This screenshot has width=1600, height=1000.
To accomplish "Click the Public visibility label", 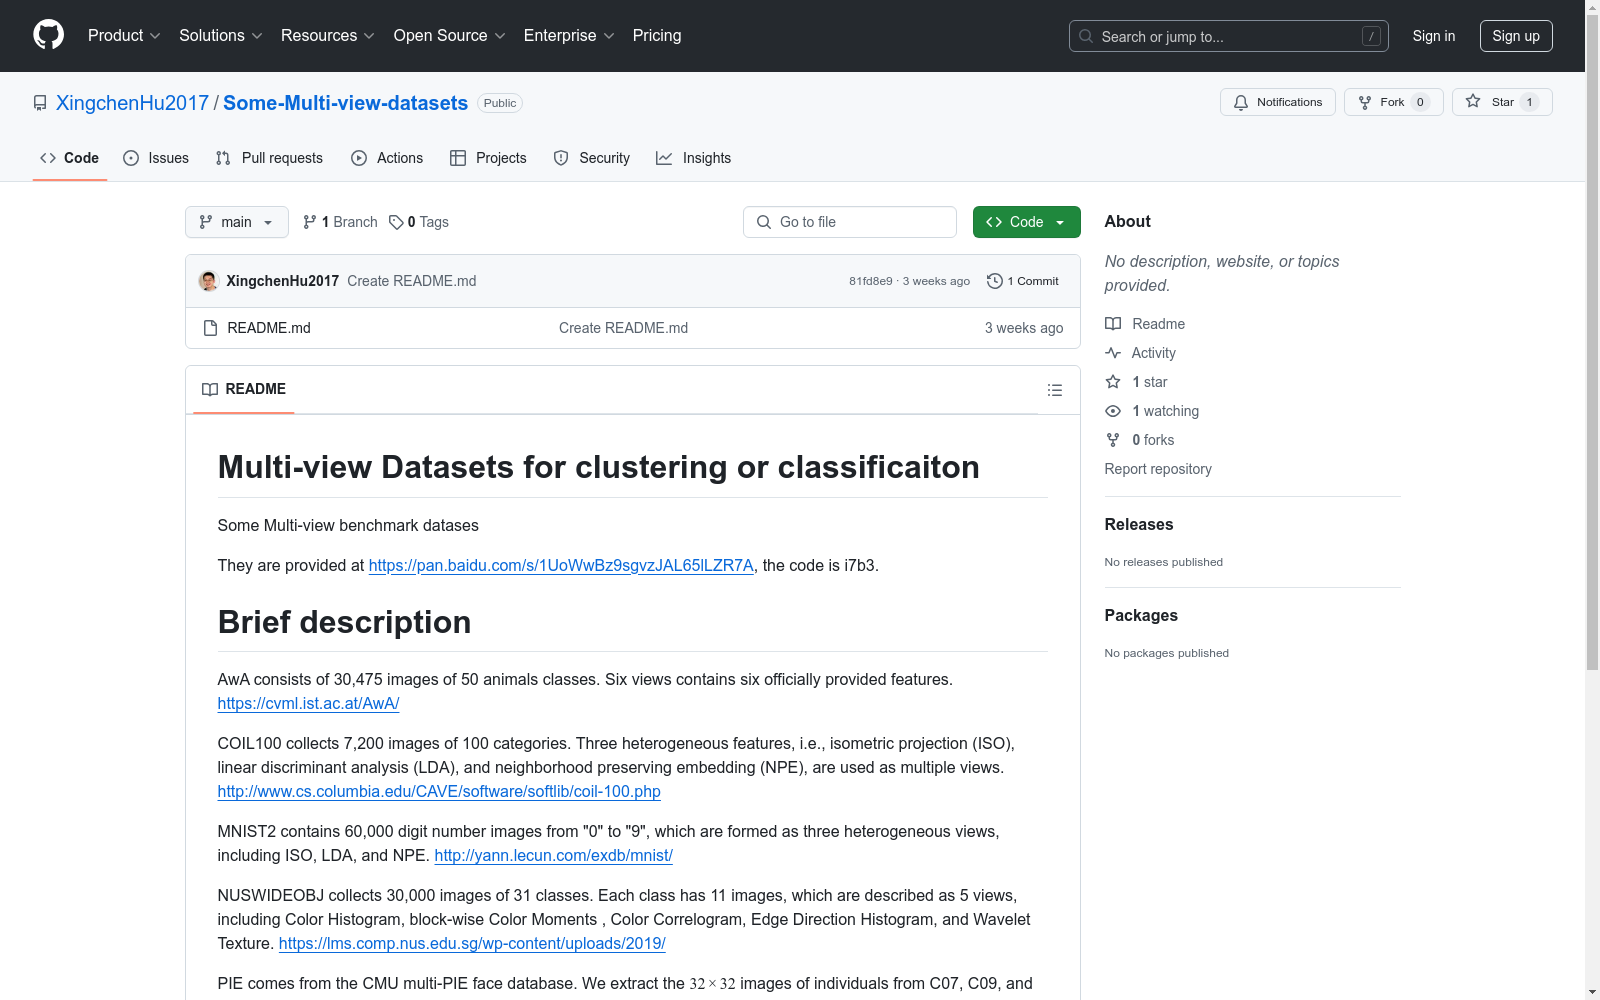I will click(x=500, y=103).
